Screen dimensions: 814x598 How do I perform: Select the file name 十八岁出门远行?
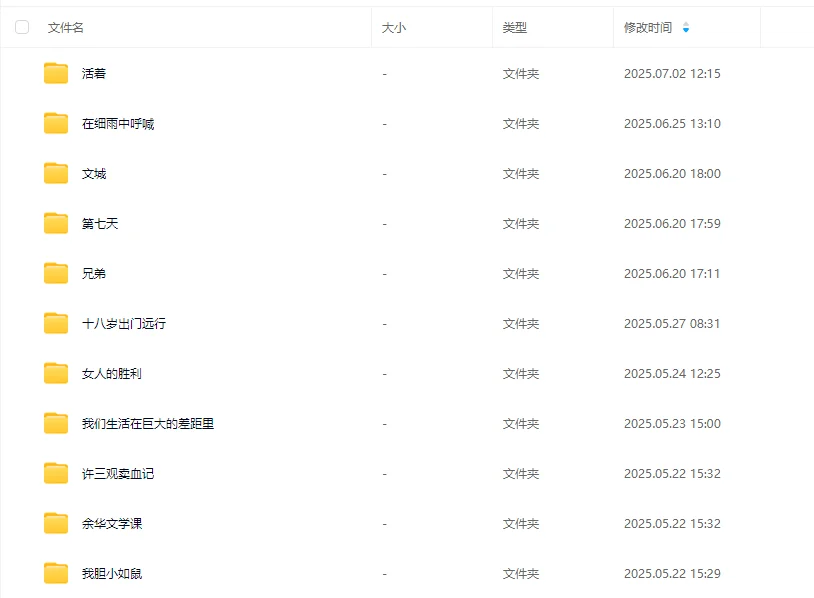124,324
